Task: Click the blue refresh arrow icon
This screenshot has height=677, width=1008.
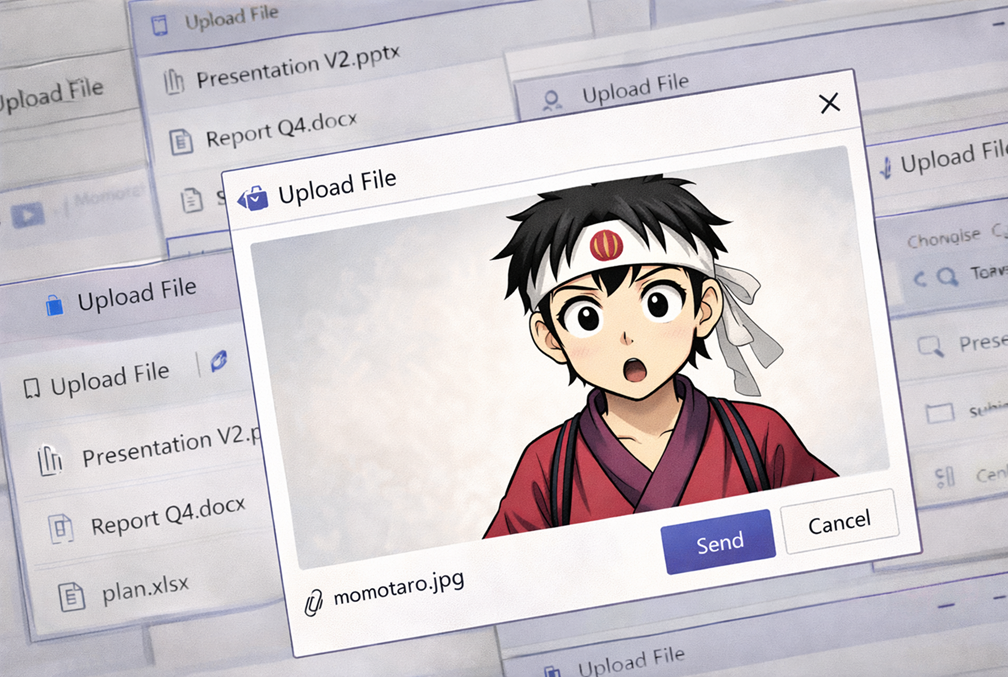Action: (921, 277)
